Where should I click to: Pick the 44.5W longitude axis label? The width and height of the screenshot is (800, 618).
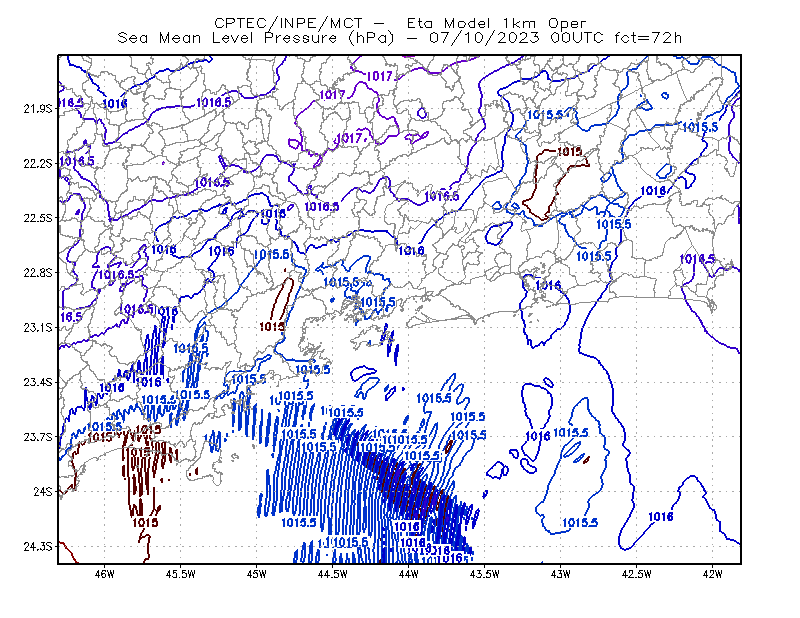point(333,574)
